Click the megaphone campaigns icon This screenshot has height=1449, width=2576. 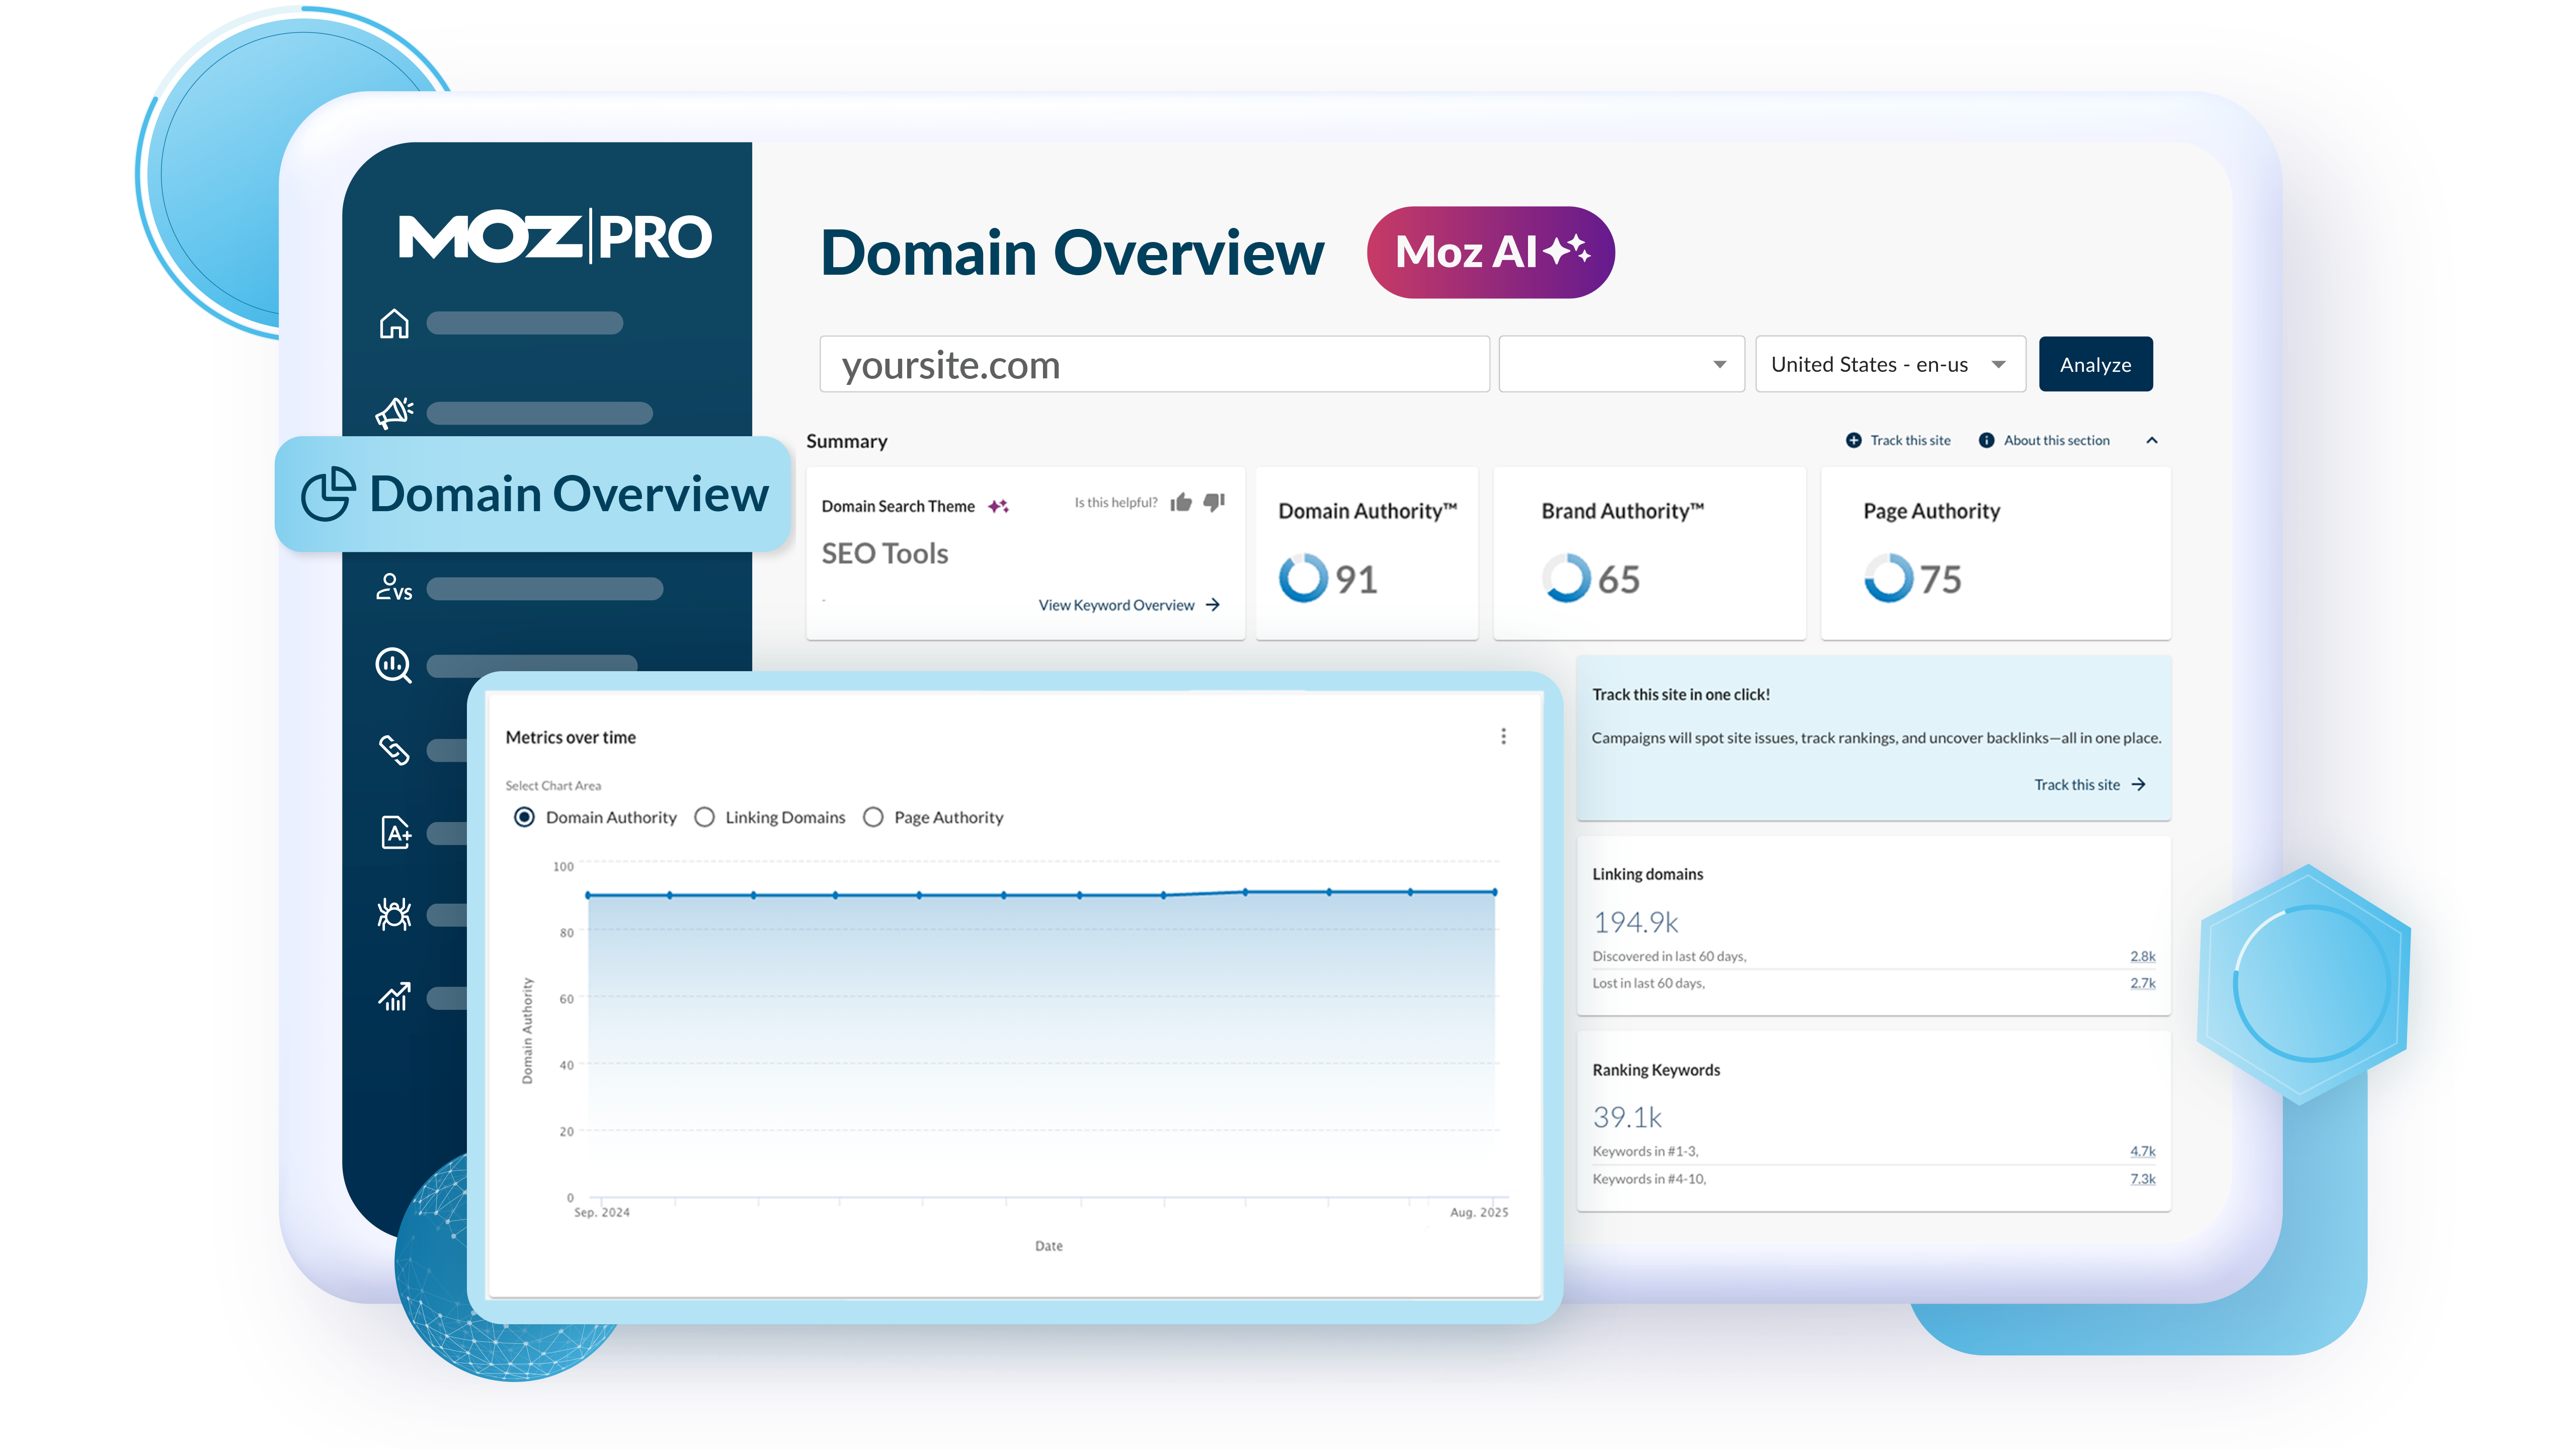tap(394, 413)
